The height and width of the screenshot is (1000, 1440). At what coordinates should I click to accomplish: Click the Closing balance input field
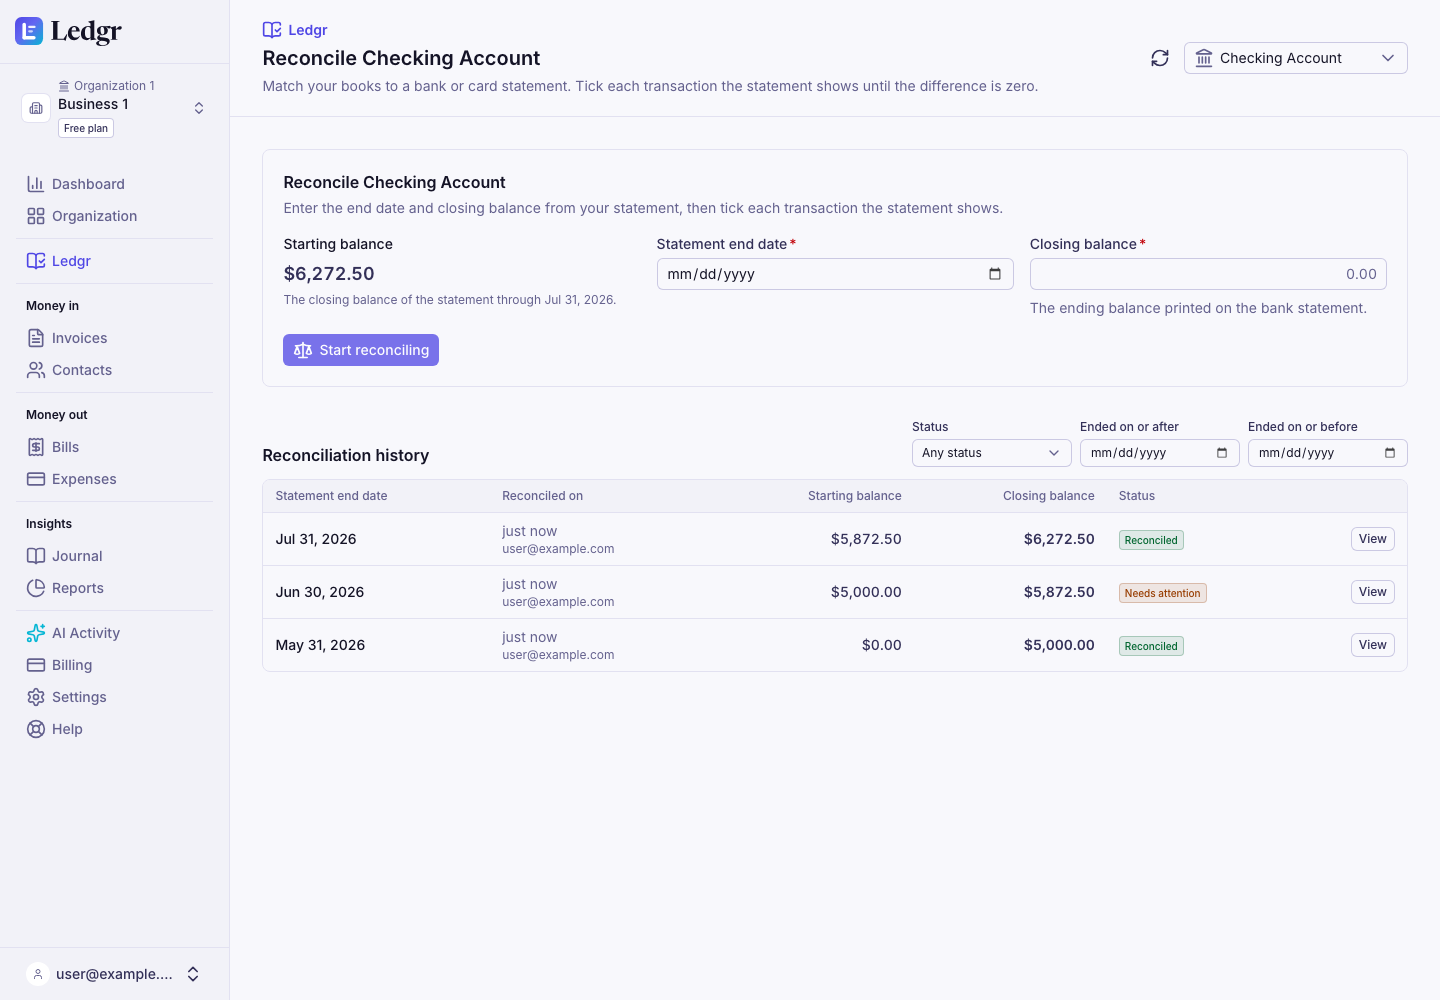pos(1208,274)
